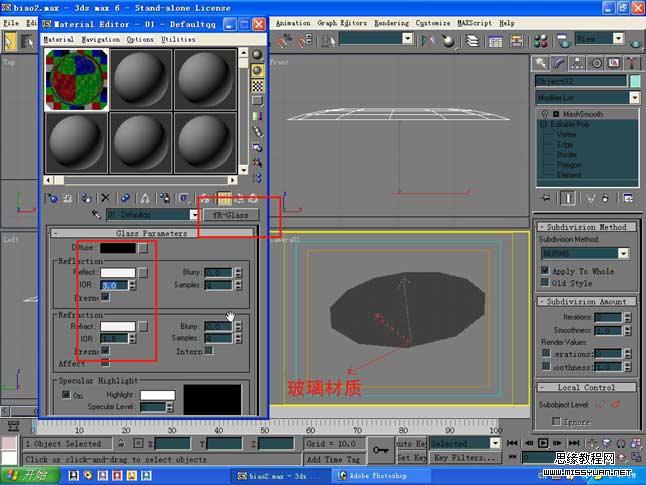The image size is (646, 485).
Task: Open View reference coordinate dropdown in toolbar
Action: tap(618, 39)
